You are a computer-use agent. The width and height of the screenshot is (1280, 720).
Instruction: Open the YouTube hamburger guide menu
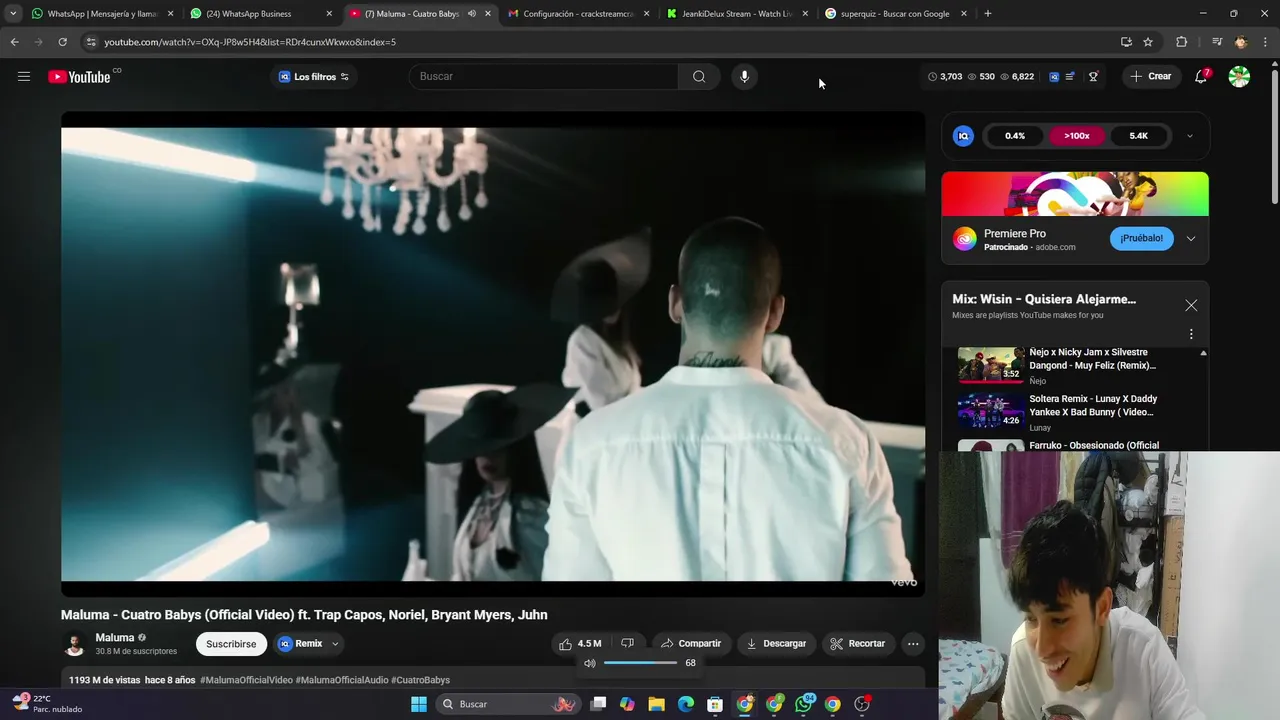[x=24, y=76]
